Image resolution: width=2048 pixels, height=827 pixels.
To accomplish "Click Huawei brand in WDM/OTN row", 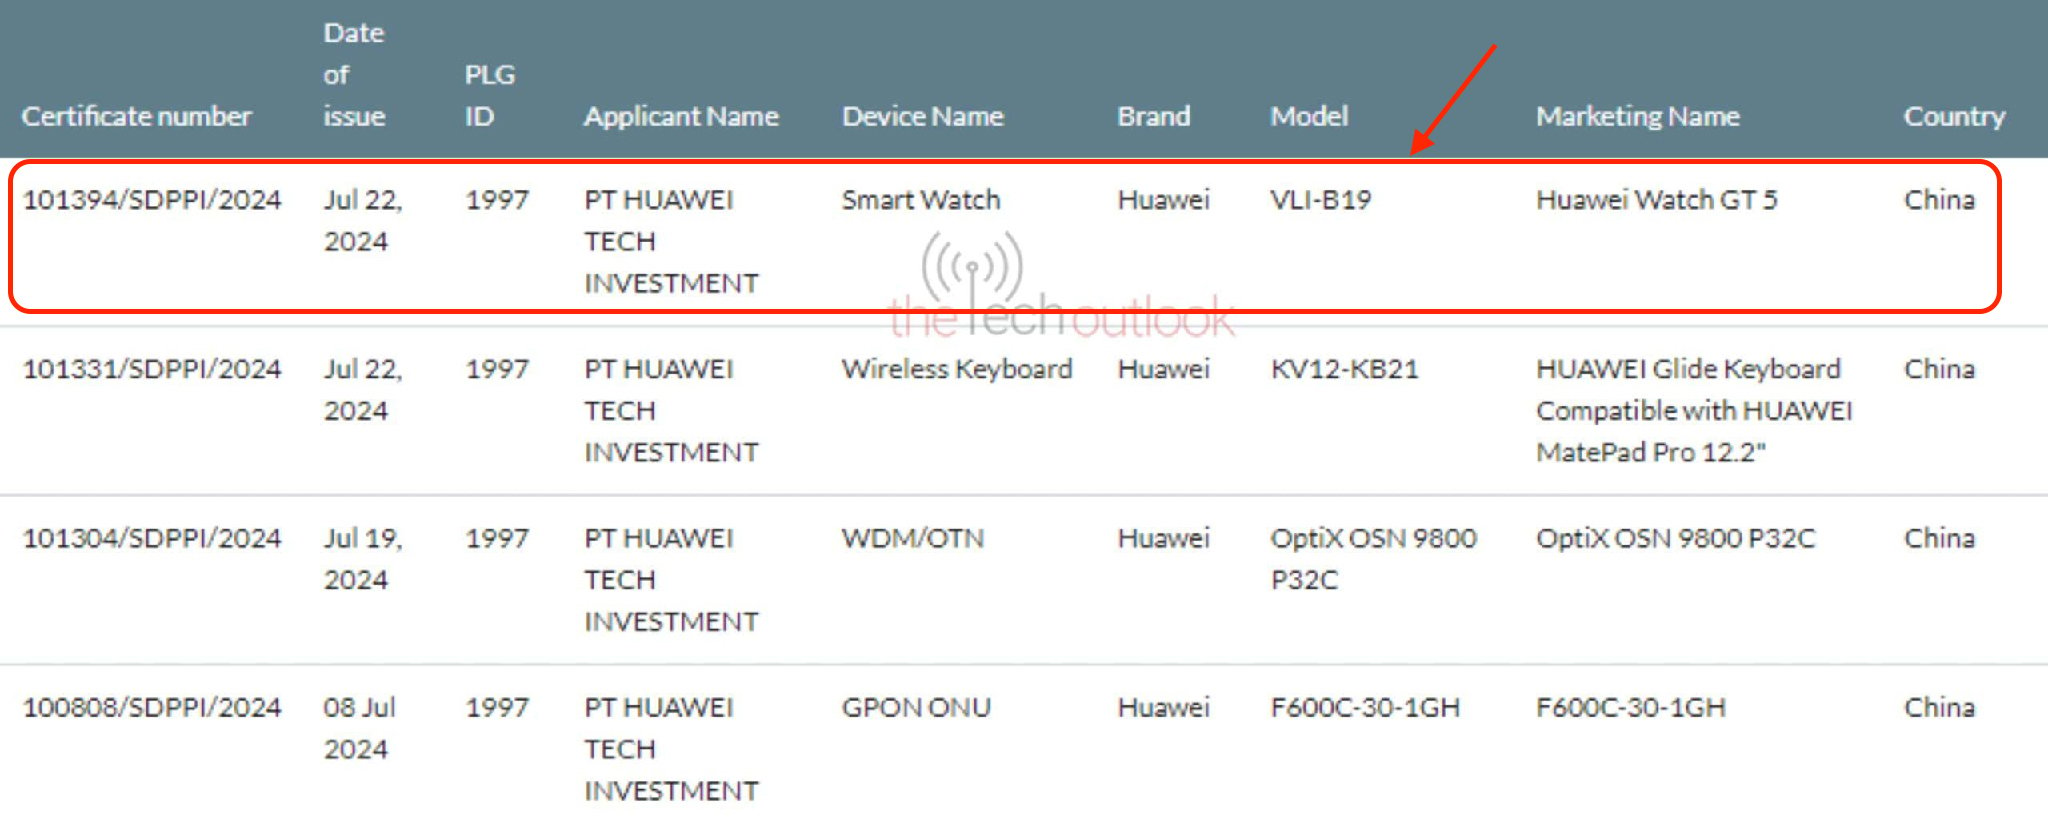I will point(1163,538).
